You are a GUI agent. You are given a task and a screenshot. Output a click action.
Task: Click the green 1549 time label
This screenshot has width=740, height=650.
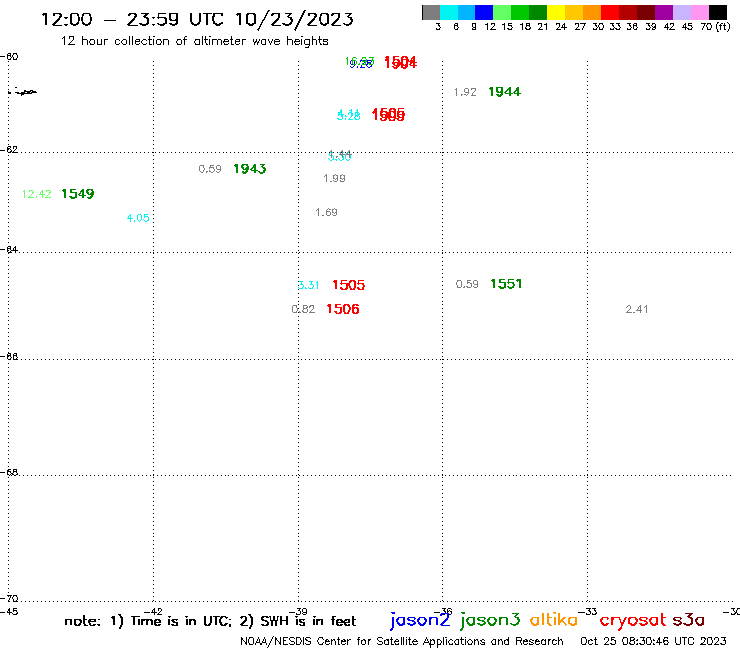[x=78, y=194]
